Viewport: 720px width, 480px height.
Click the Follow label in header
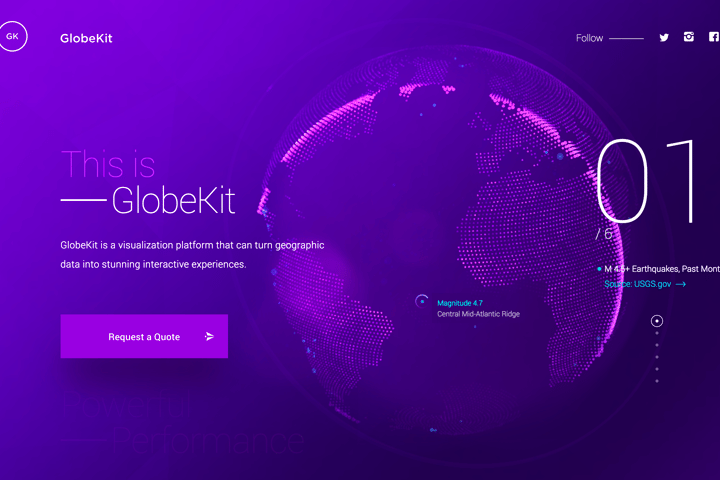(x=590, y=38)
